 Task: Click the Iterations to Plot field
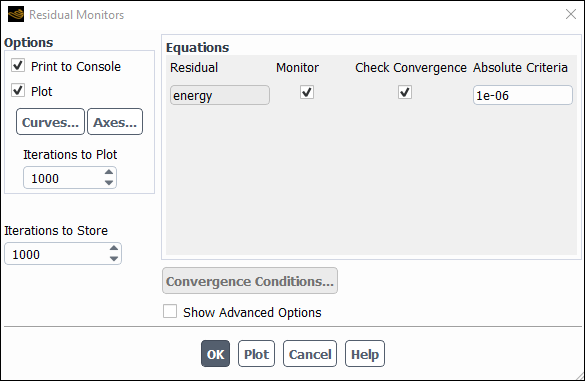63,178
